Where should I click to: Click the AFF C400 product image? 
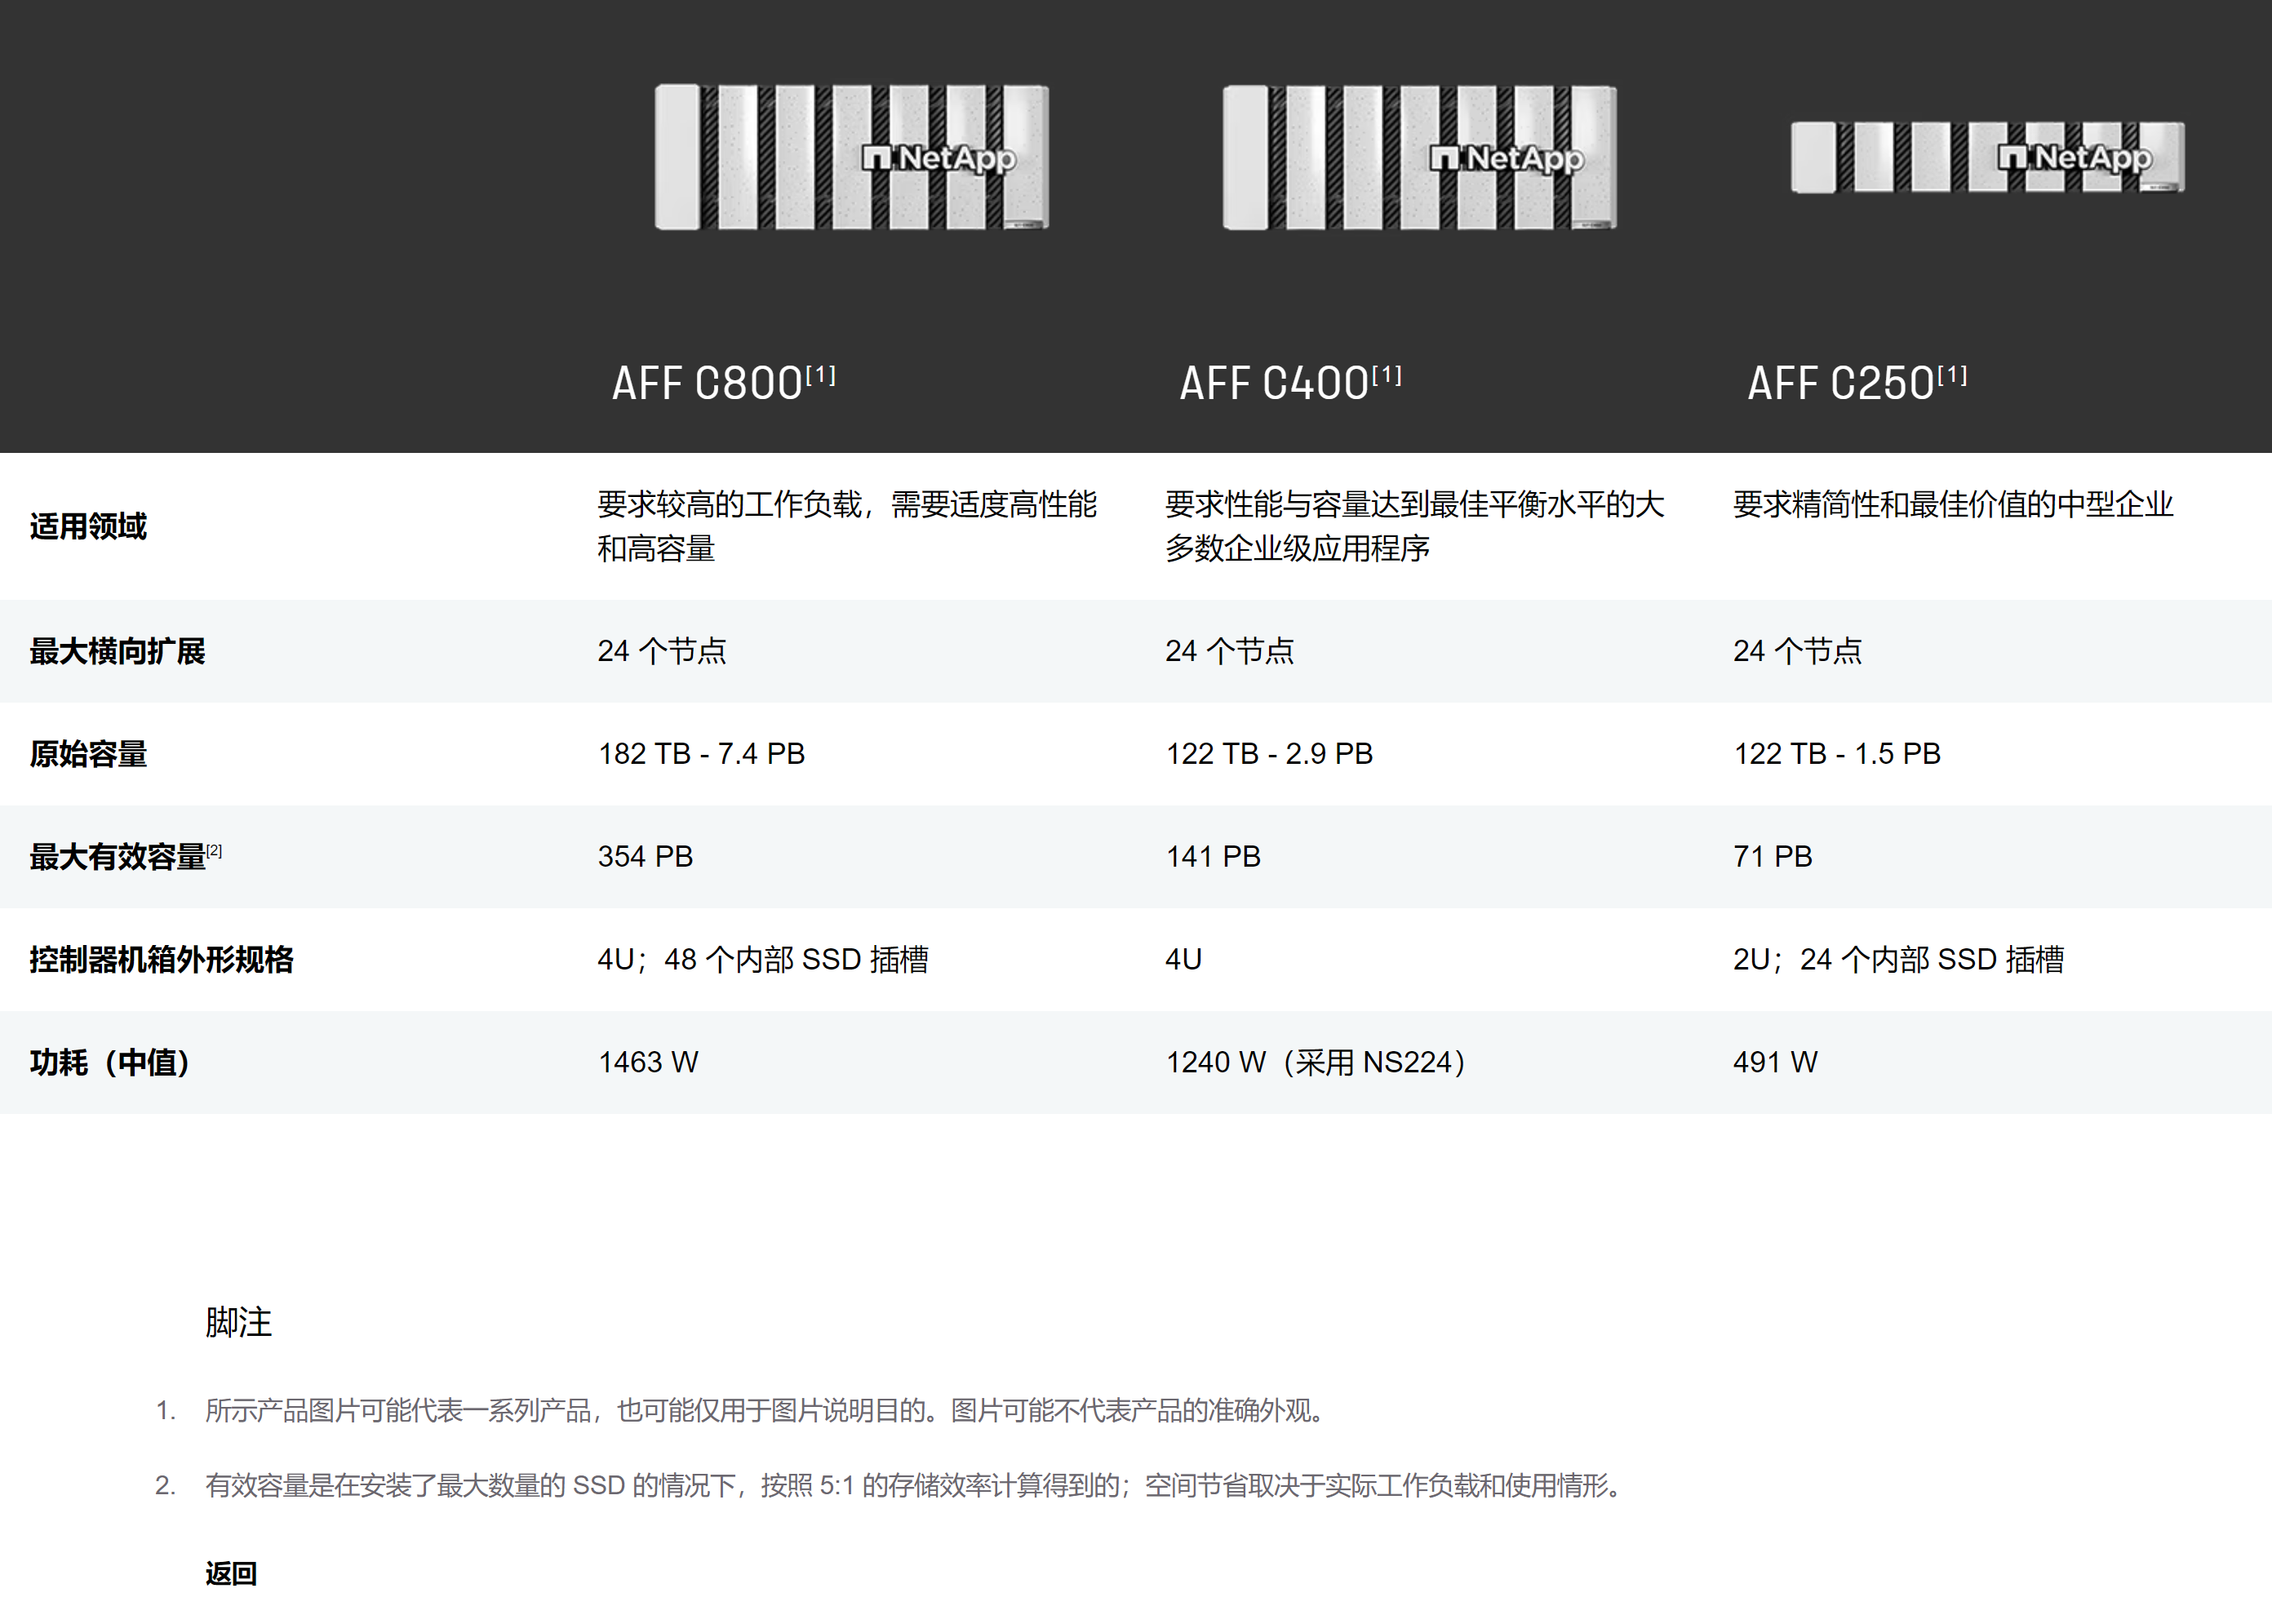(1419, 157)
